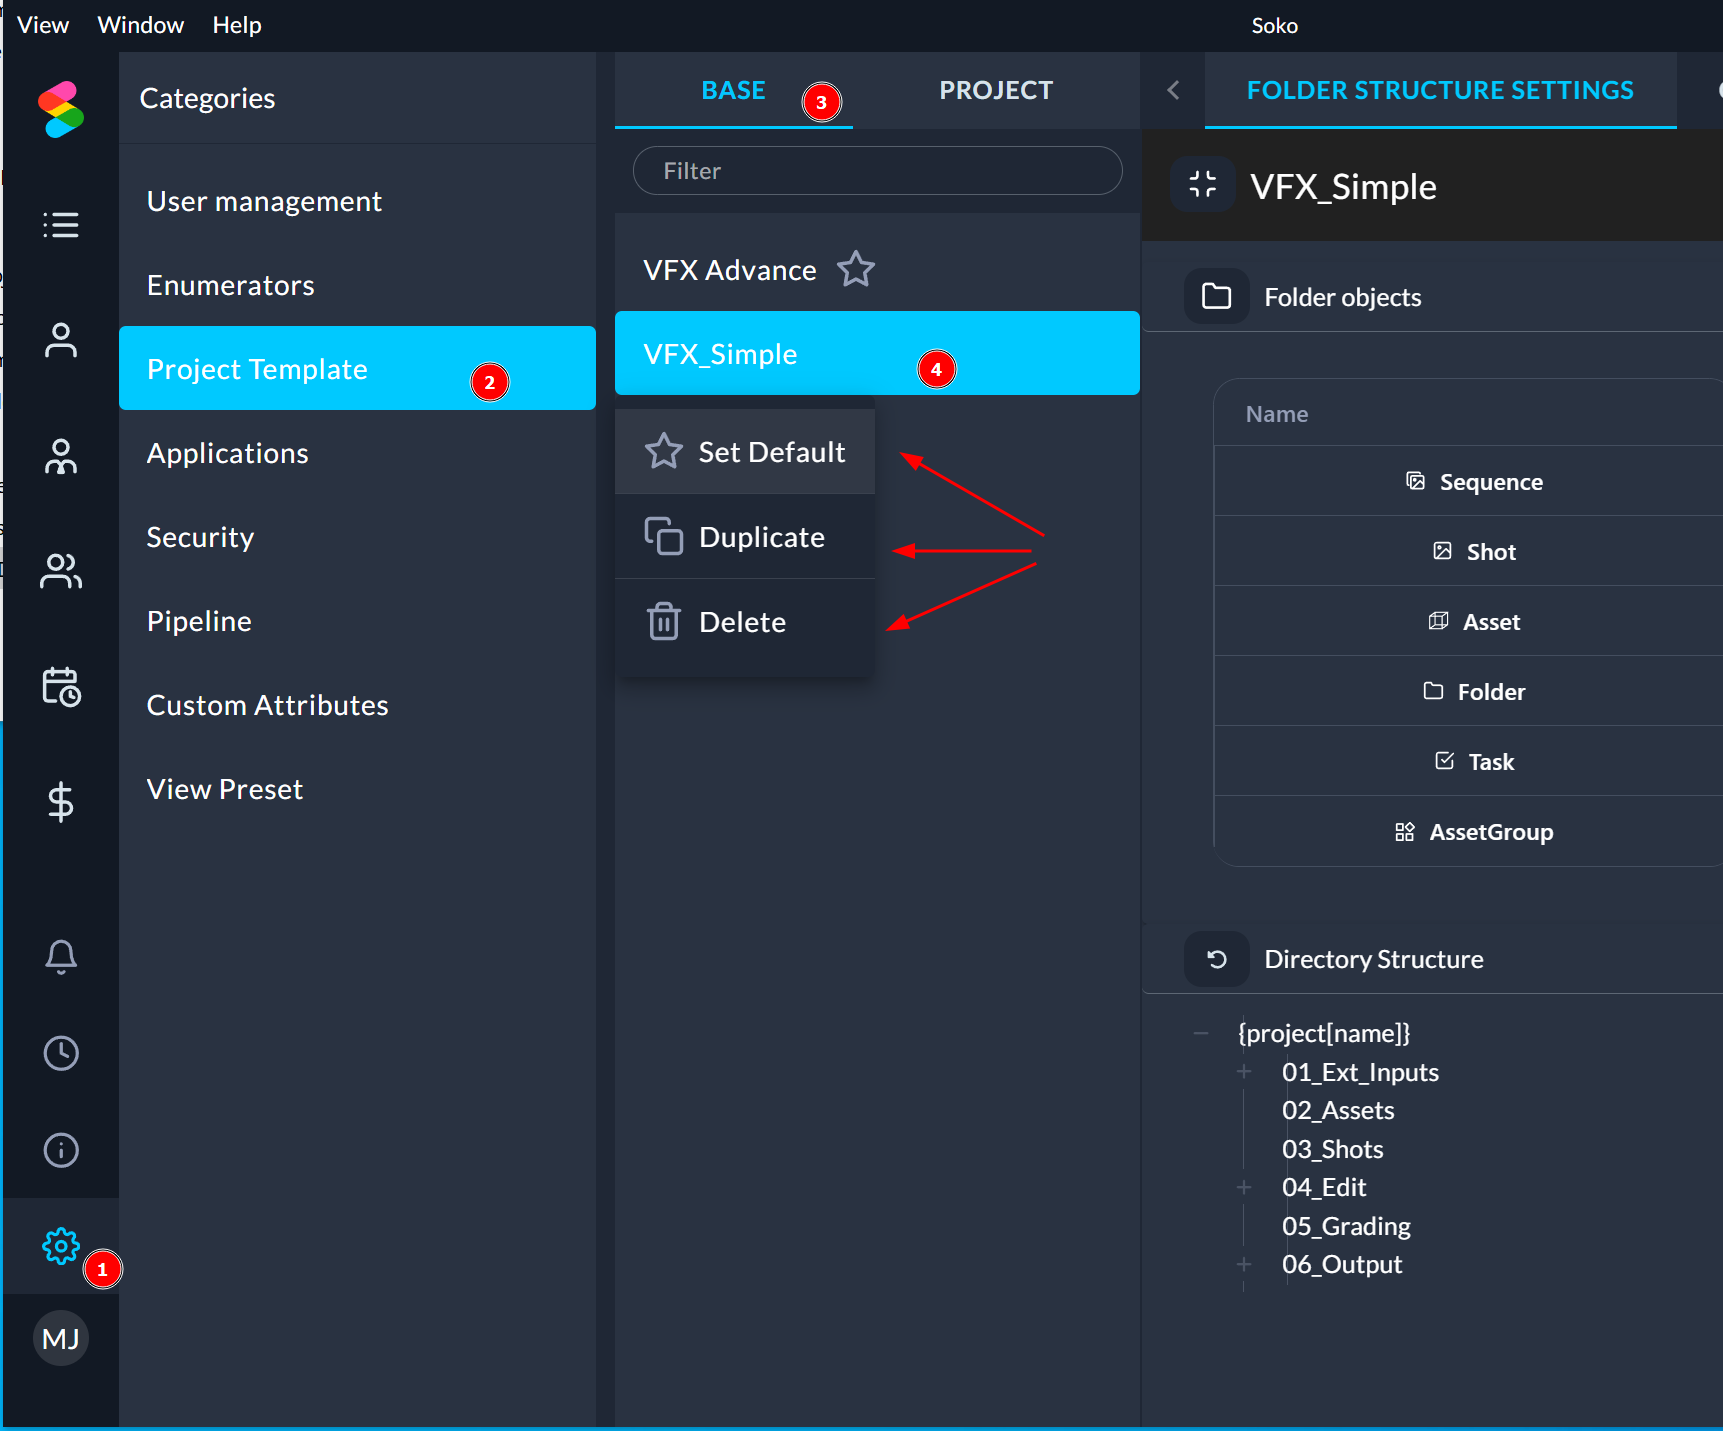Switch to the PROJECT tab

[996, 90]
